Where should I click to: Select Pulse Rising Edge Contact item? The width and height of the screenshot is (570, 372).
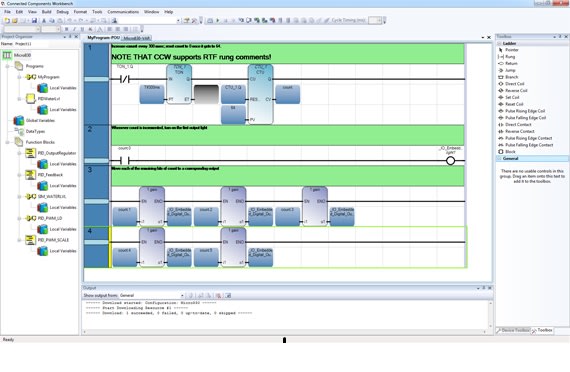point(525,138)
